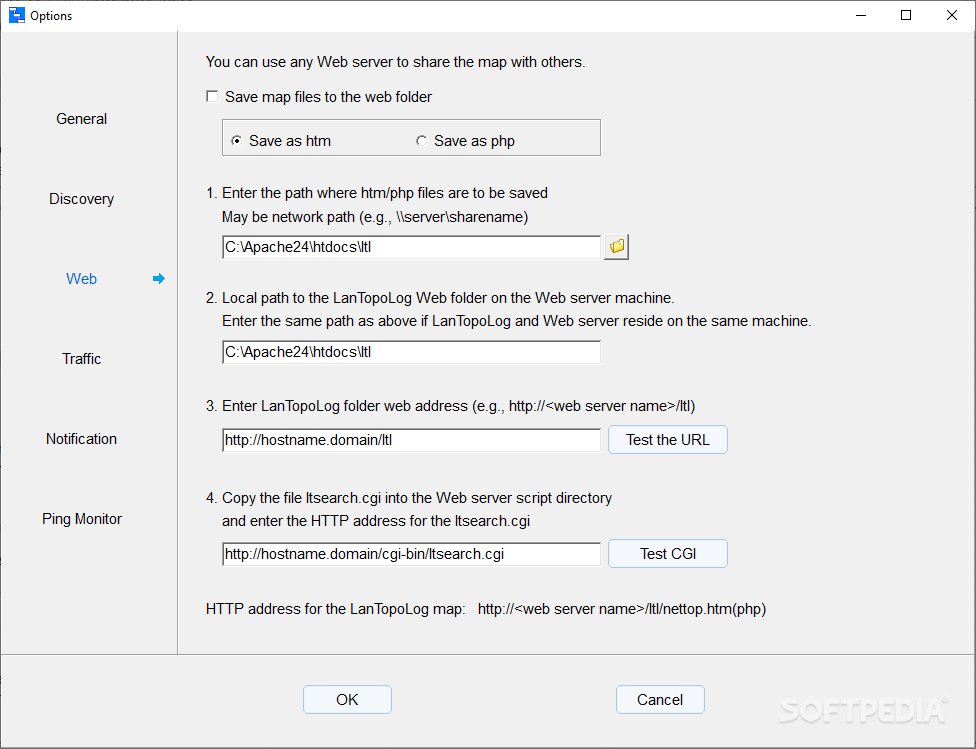The height and width of the screenshot is (749, 976).
Task: Focus the htm/php files save path field
Action: click(x=411, y=247)
